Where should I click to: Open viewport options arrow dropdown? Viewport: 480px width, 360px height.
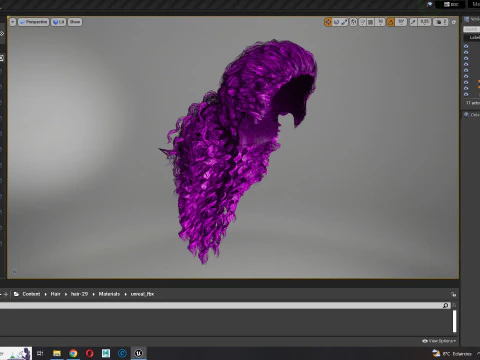(x=13, y=22)
